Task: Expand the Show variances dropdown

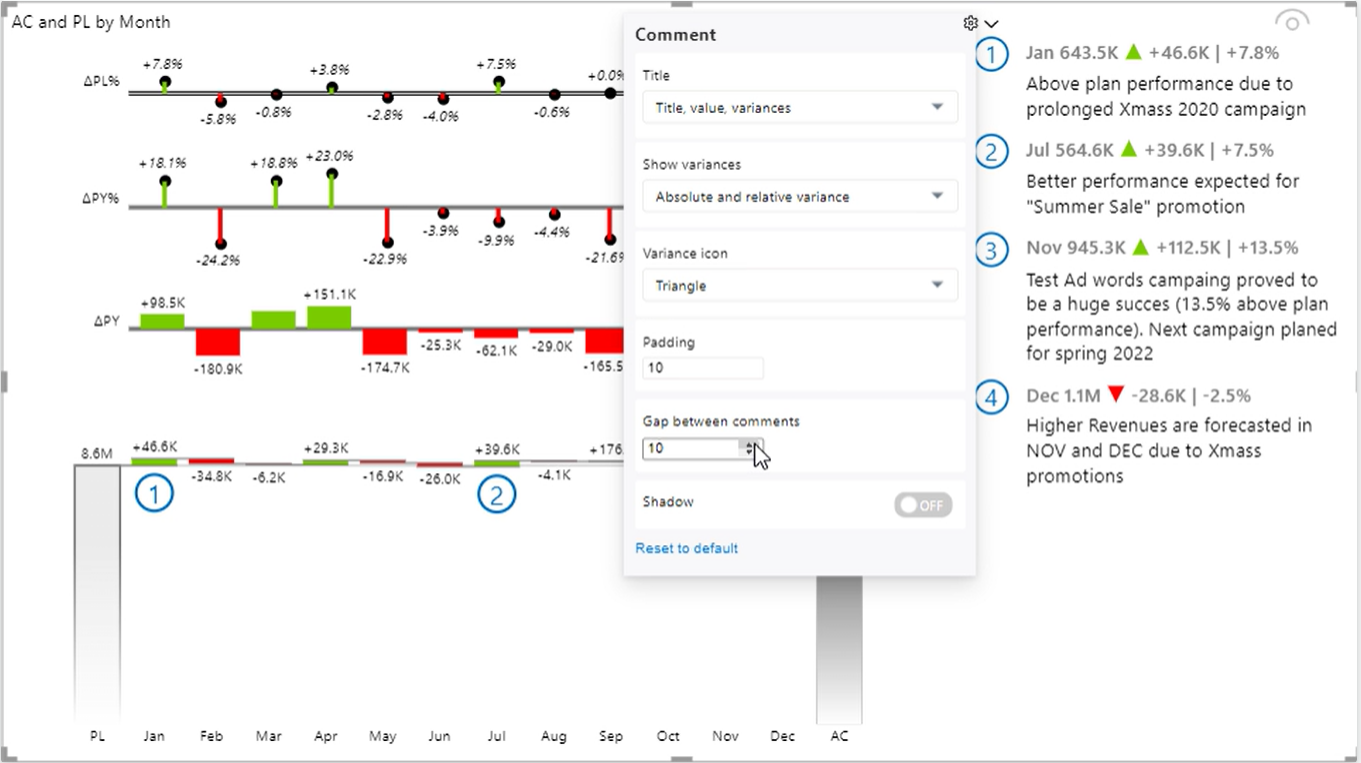Action: (x=799, y=196)
